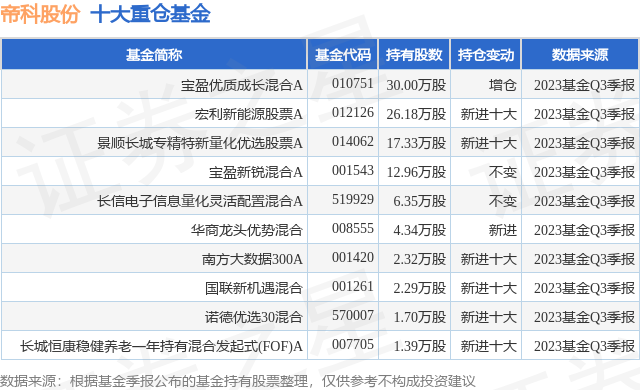
Task: Click the 基金简称 column header
Action: point(154,55)
